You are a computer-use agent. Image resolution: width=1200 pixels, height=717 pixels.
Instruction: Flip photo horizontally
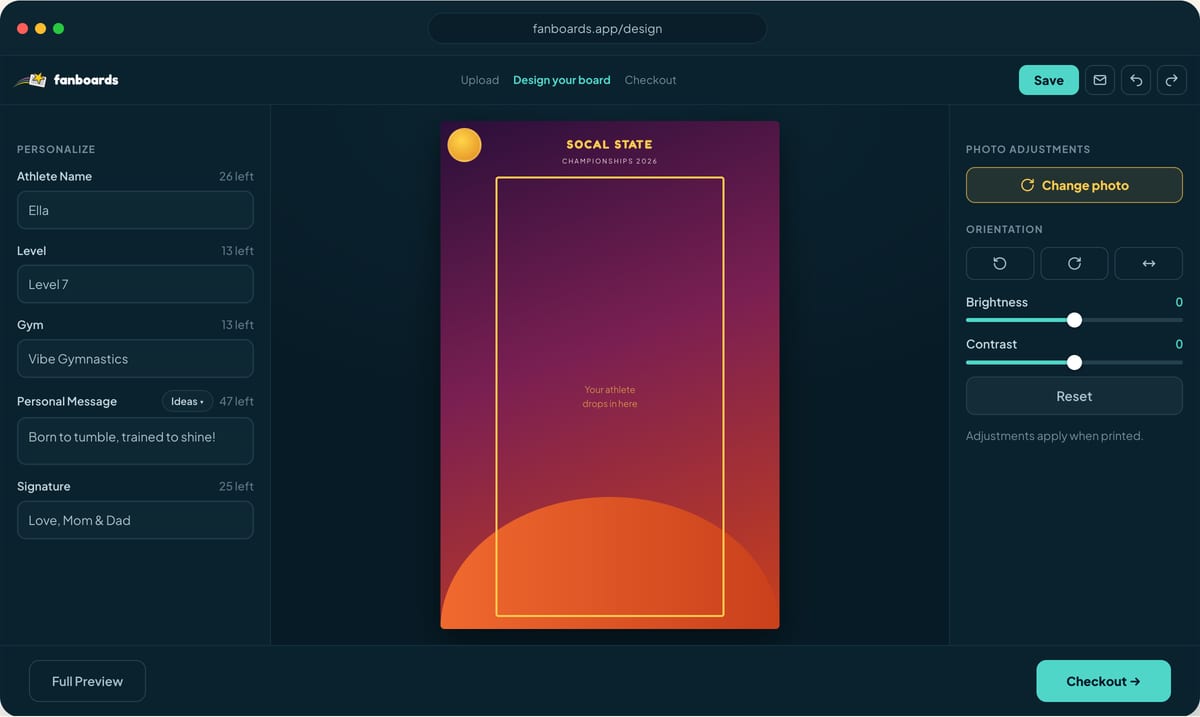[1149, 263]
